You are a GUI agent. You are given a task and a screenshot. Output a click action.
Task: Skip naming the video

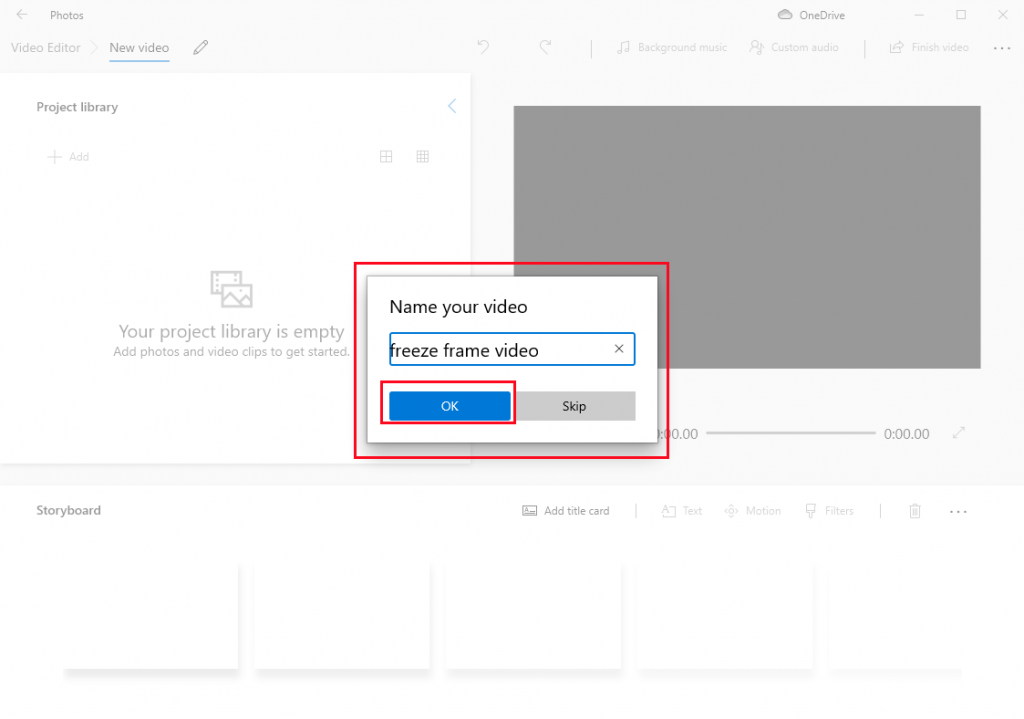[x=574, y=406]
